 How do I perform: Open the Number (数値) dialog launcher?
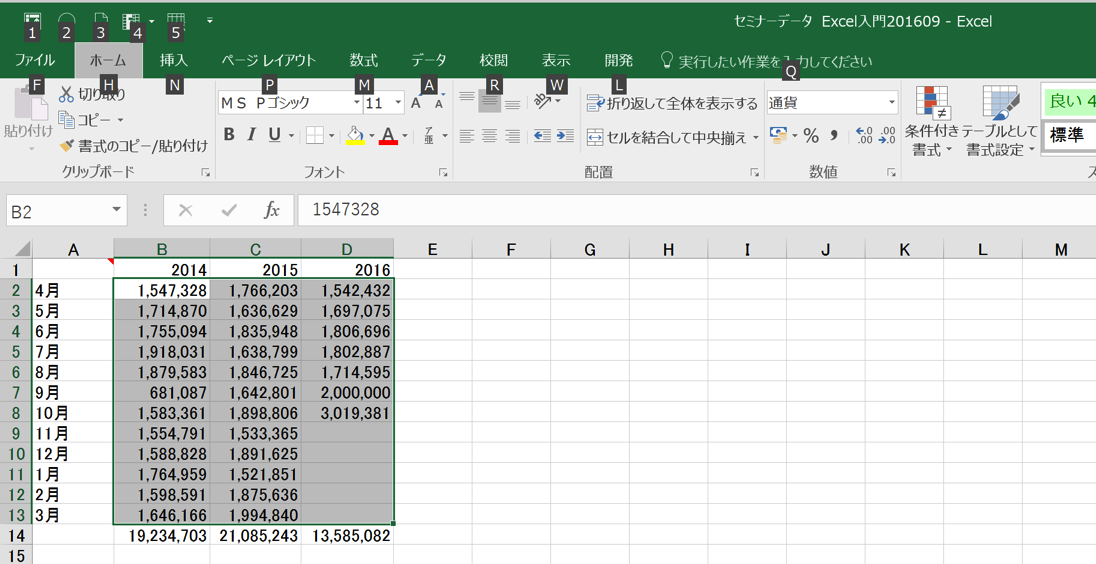(x=891, y=173)
